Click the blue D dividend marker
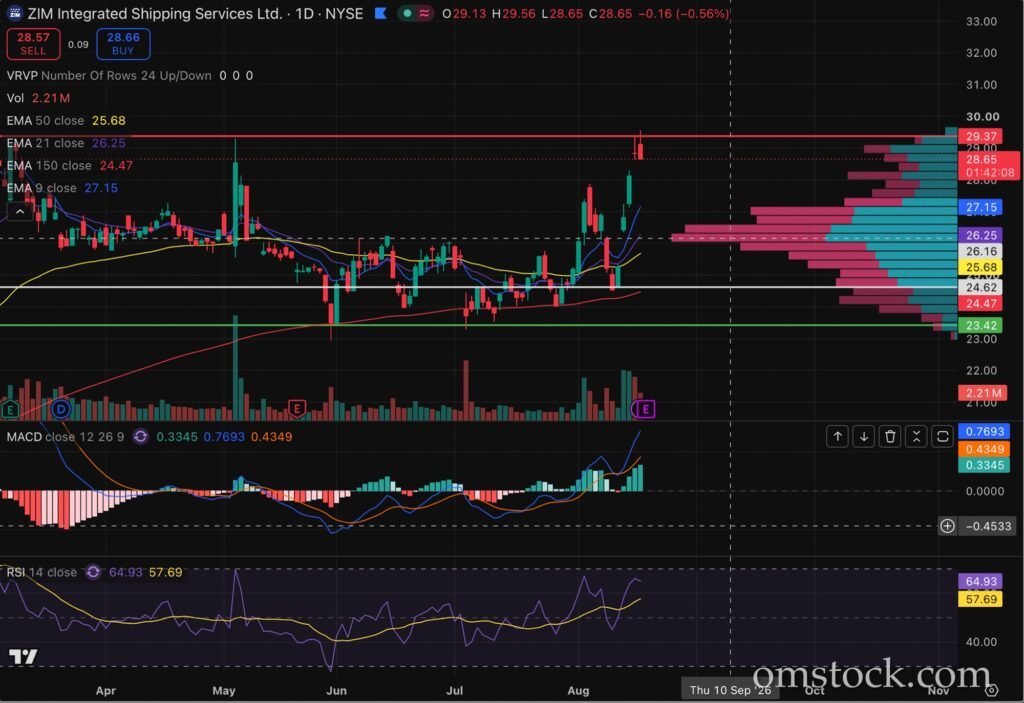Viewport: 1024px width, 703px height. click(61, 410)
